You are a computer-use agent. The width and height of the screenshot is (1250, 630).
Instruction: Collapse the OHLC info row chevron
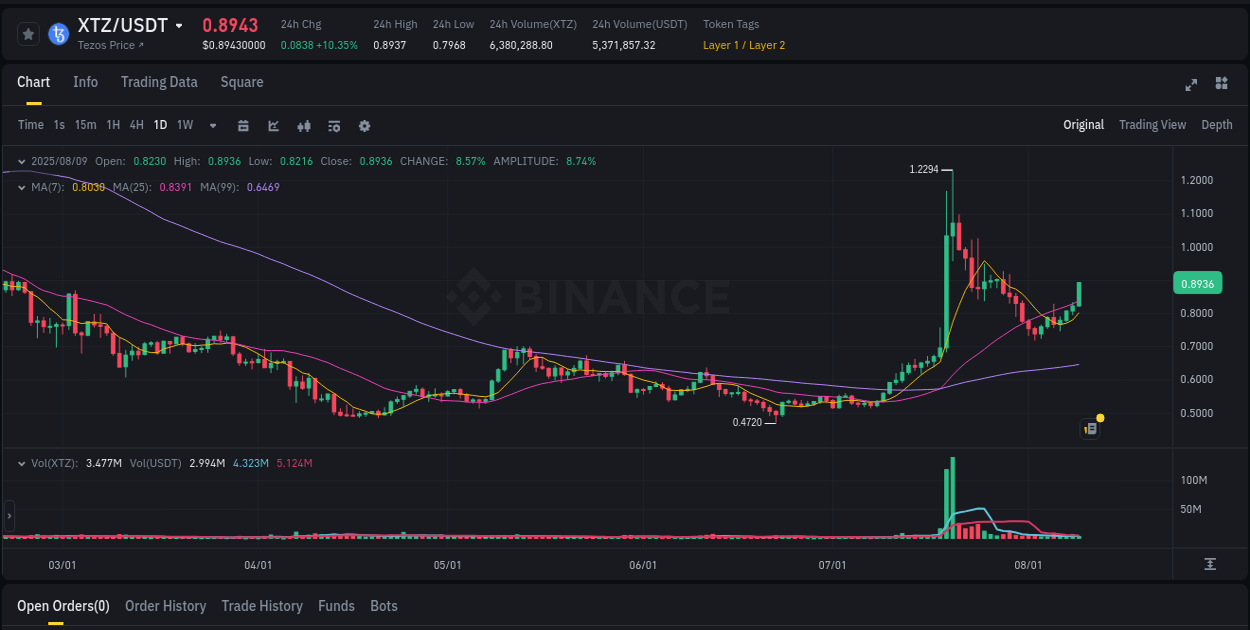coord(22,160)
